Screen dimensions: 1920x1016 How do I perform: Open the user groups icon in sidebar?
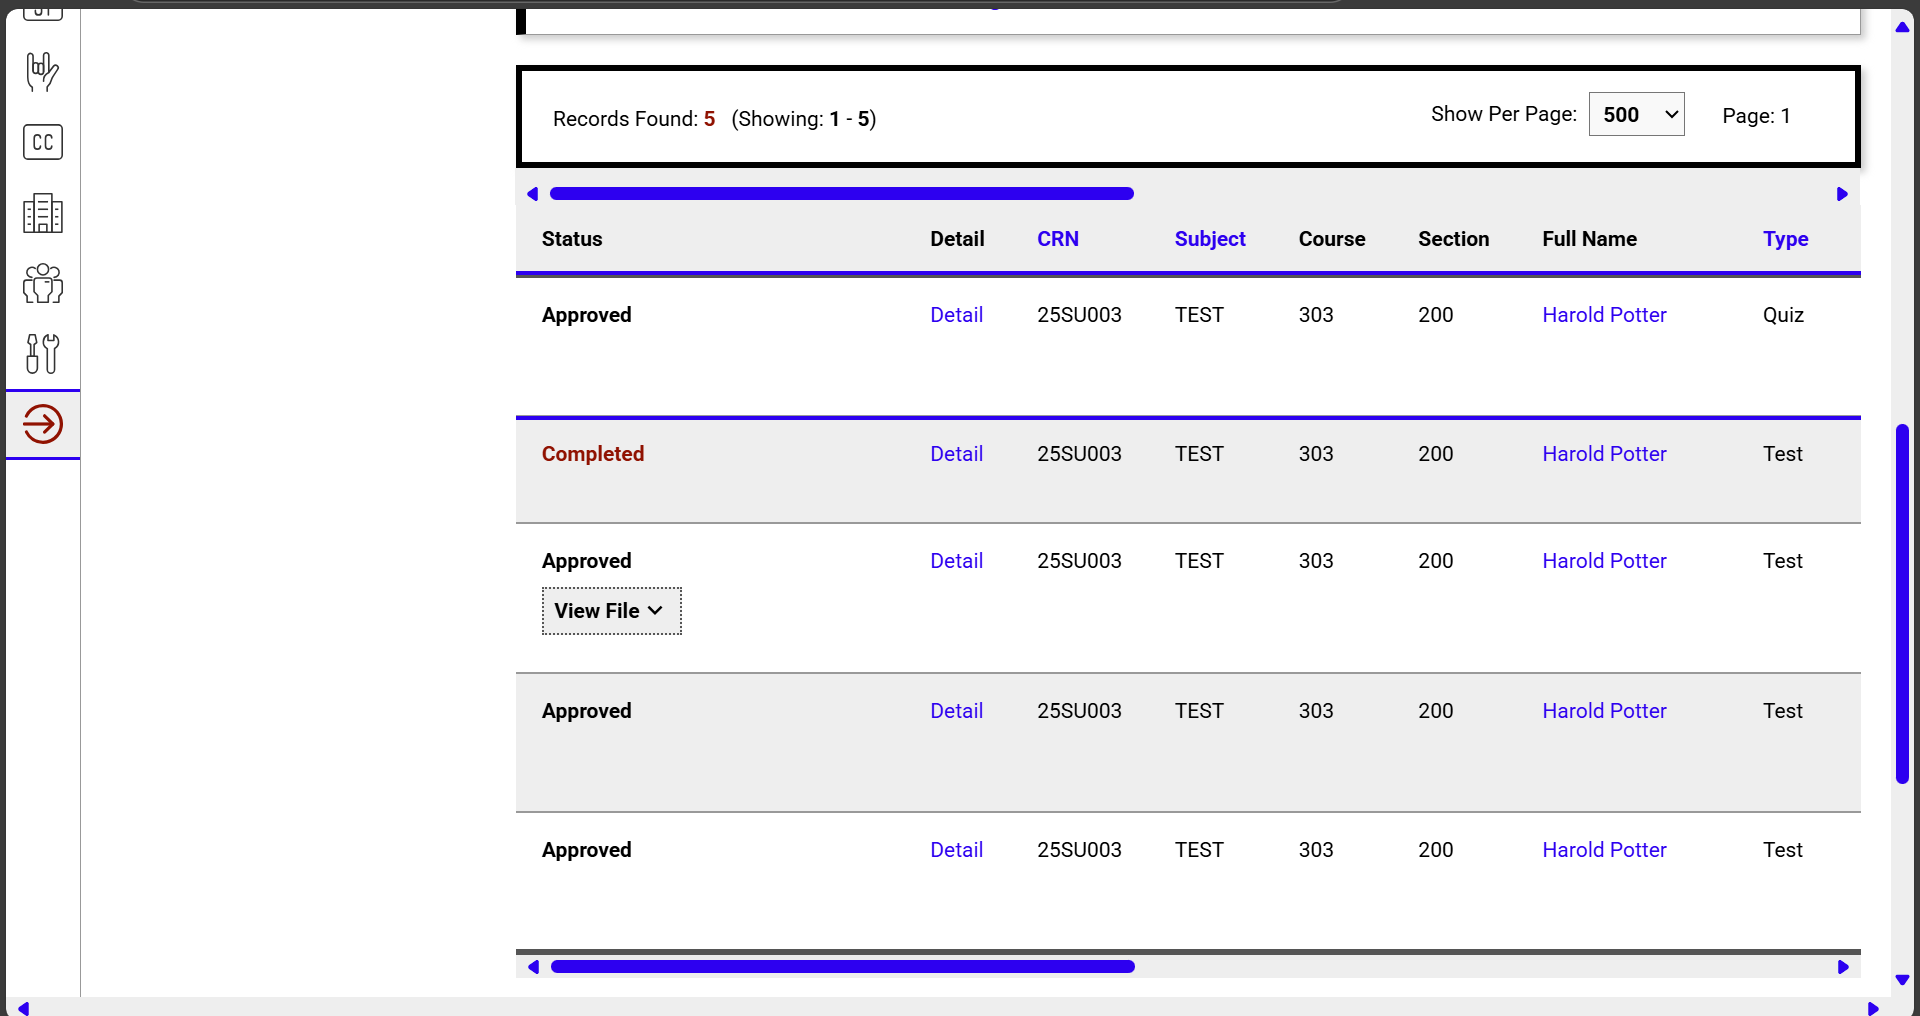click(x=42, y=284)
